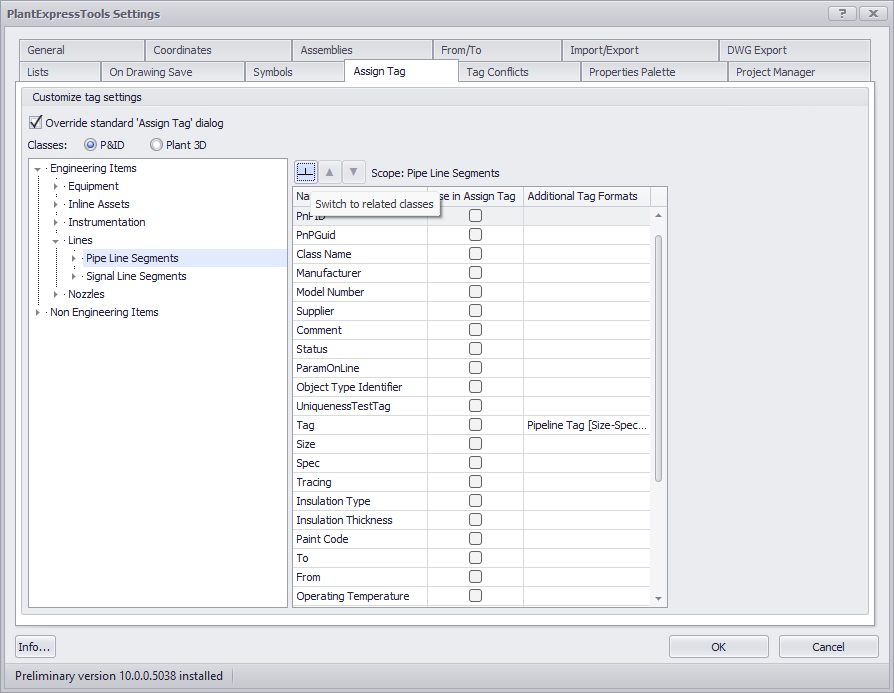
Task: Open the Symbols tab
Action: (295, 72)
